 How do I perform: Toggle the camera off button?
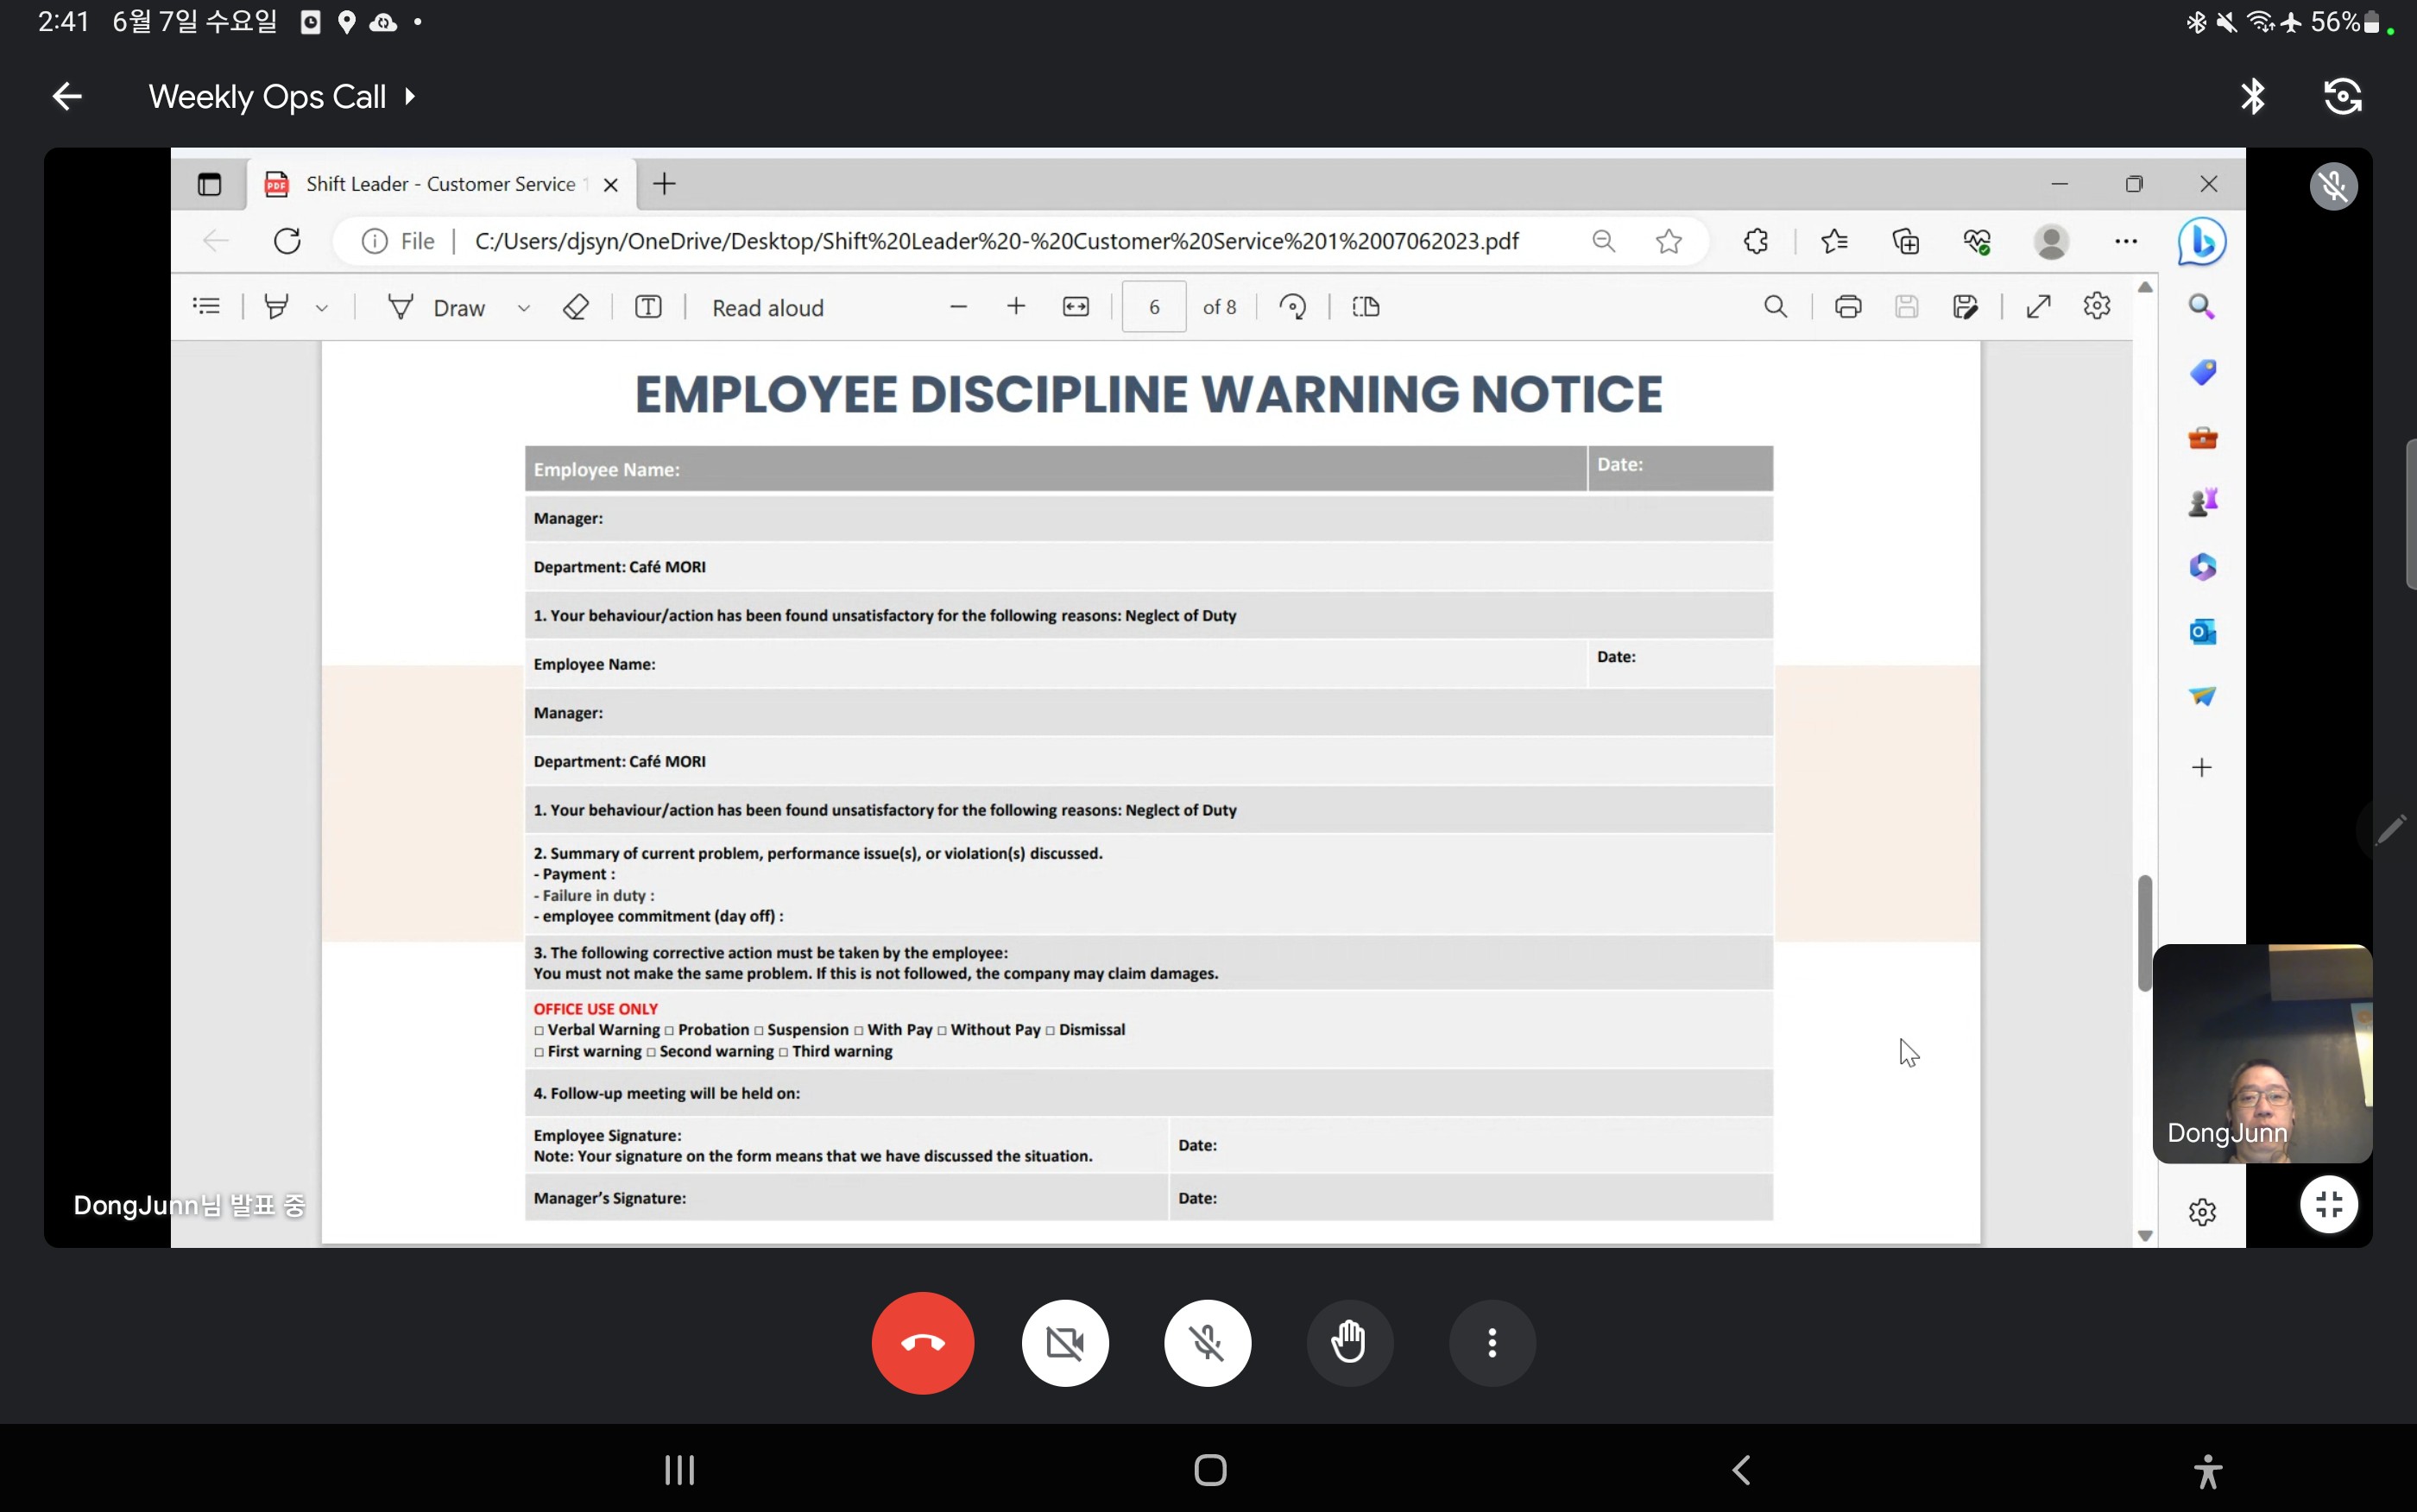coord(1065,1342)
